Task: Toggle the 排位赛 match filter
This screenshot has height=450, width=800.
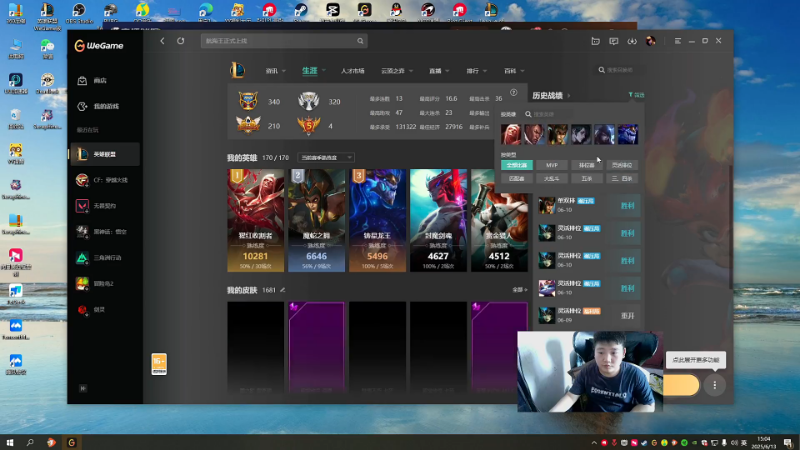Action: pyautogui.click(x=587, y=165)
